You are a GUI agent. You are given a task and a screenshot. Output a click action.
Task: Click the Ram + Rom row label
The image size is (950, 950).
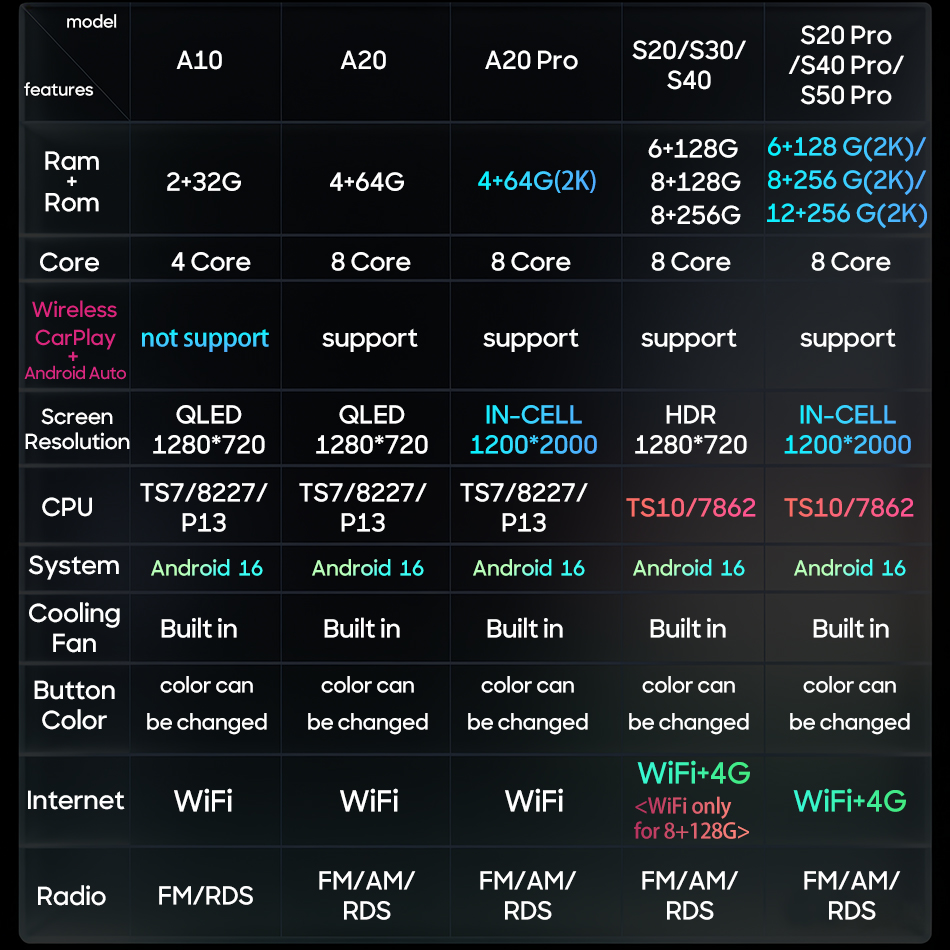pyautogui.click(x=71, y=182)
